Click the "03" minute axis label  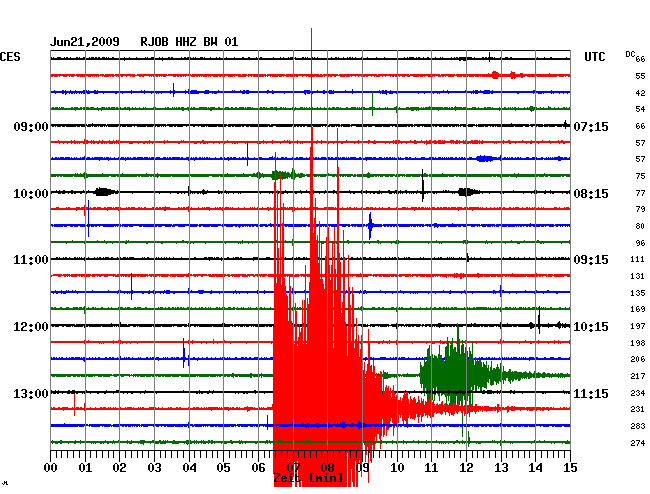[154, 468]
